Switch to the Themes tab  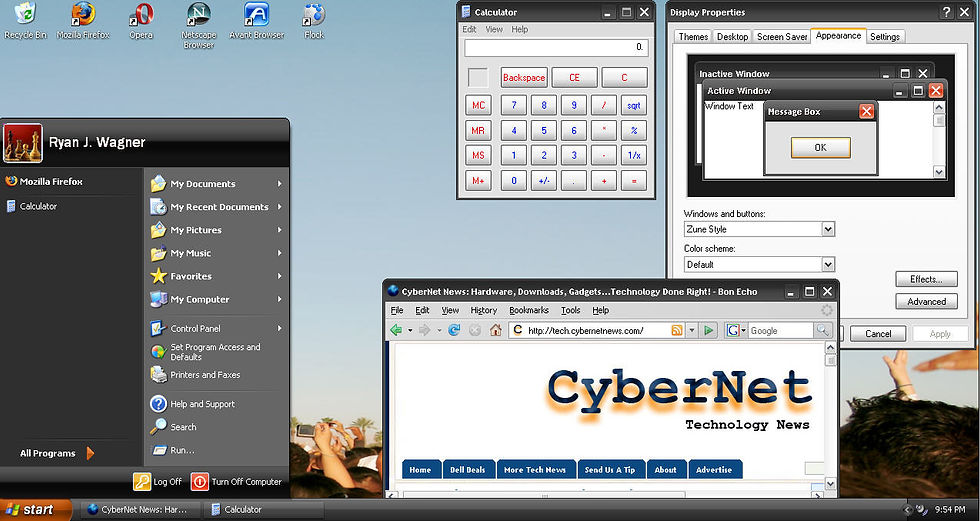tap(693, 37)
